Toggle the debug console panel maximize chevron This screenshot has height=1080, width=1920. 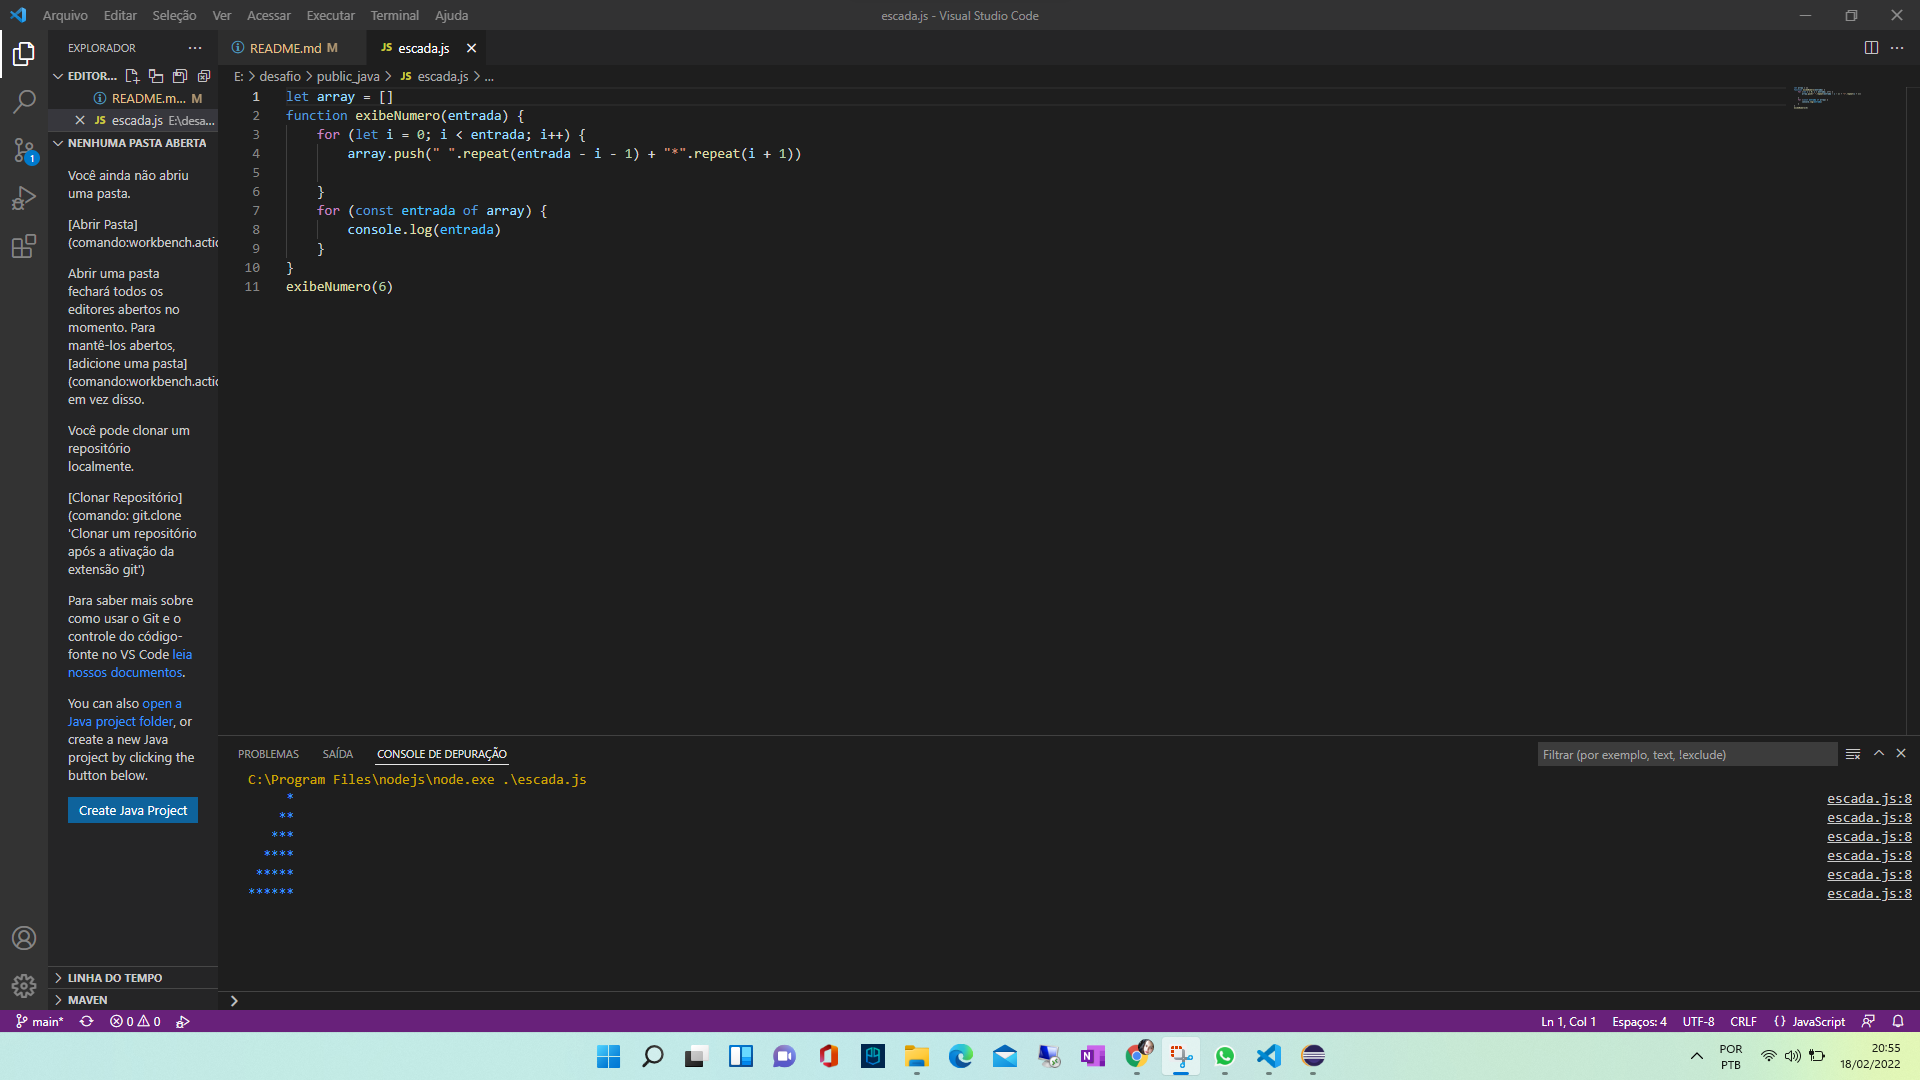pyautogui.click(x=1879, y=754)
